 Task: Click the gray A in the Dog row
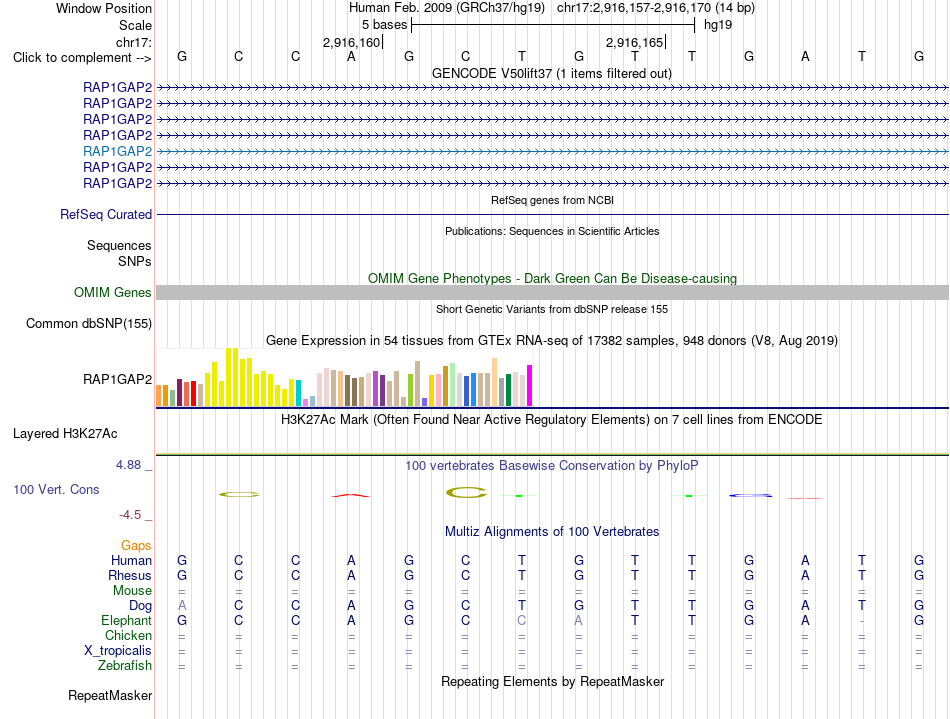point(182,605)
